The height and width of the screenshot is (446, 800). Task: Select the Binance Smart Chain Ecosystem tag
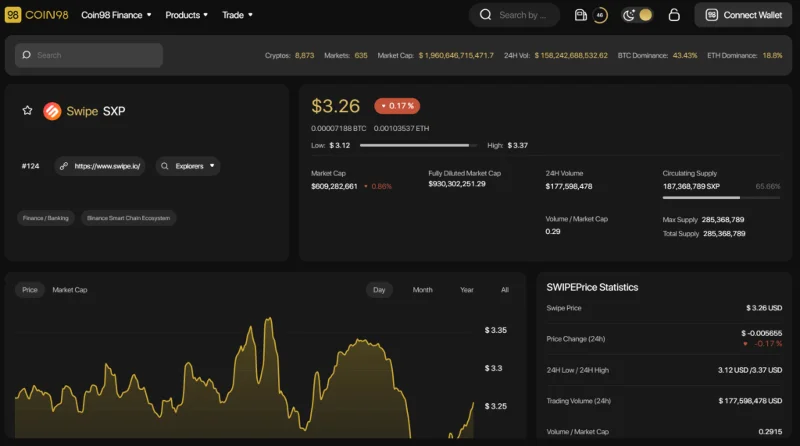click(129, 218)
